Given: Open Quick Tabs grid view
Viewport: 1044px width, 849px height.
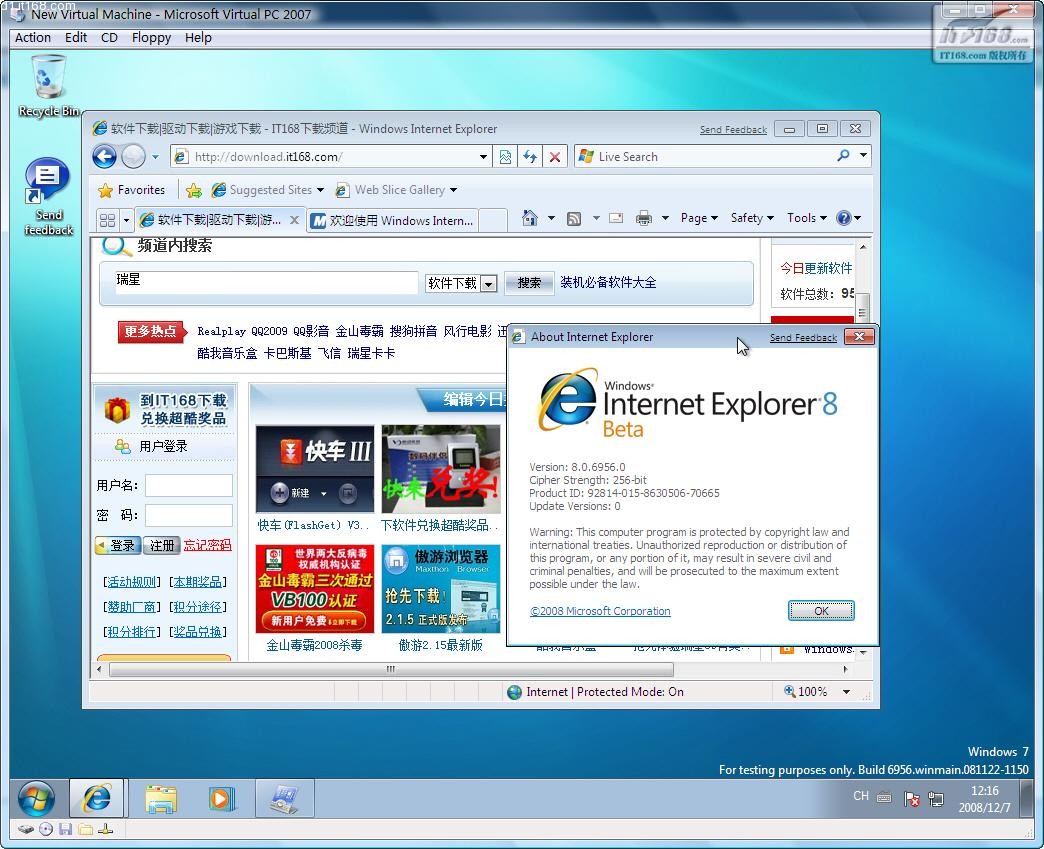Looking at the screenshot, I should (107, 220).
